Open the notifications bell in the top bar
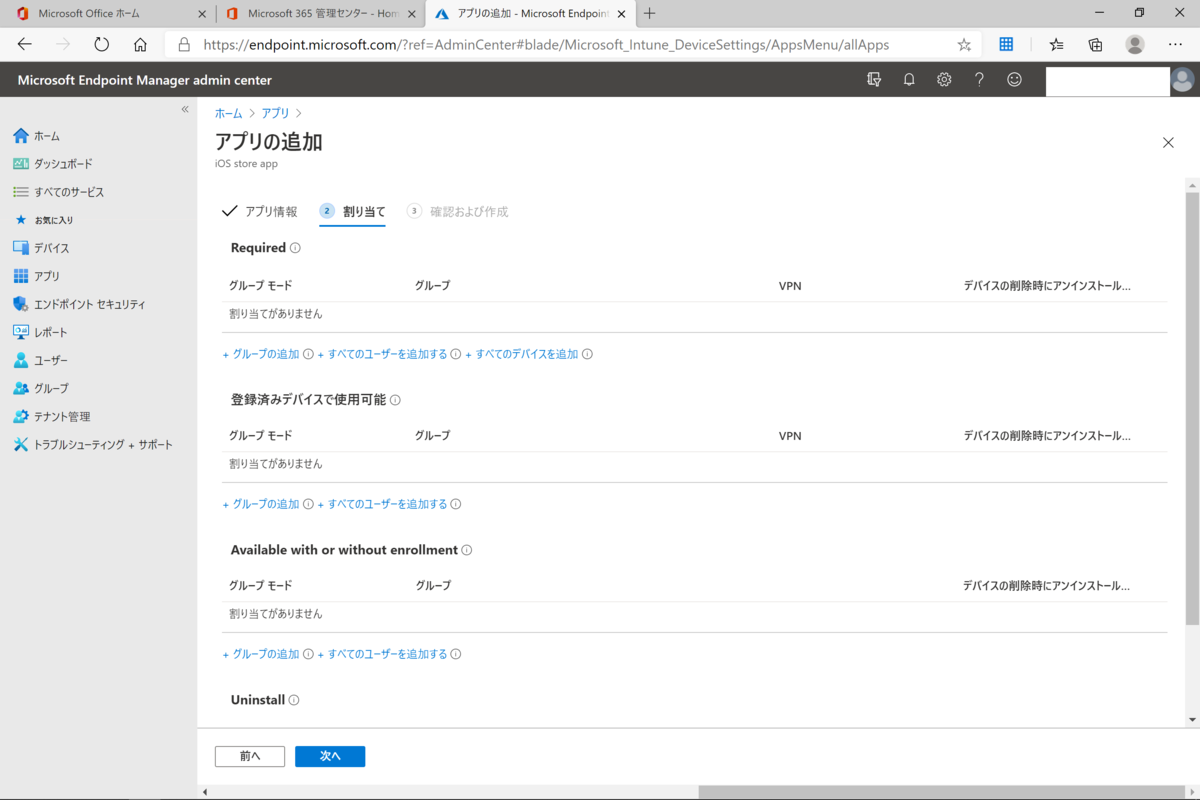 (x=909, y=80)
